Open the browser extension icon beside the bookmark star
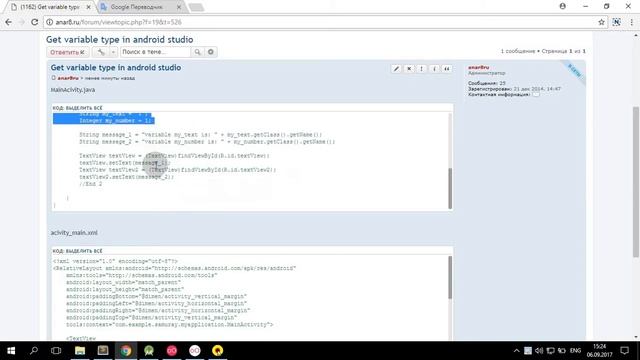The image size is (640, 360). (x=616, y=22)
